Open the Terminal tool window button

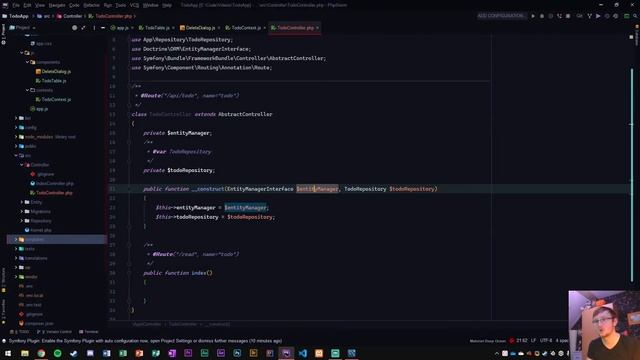89,332
